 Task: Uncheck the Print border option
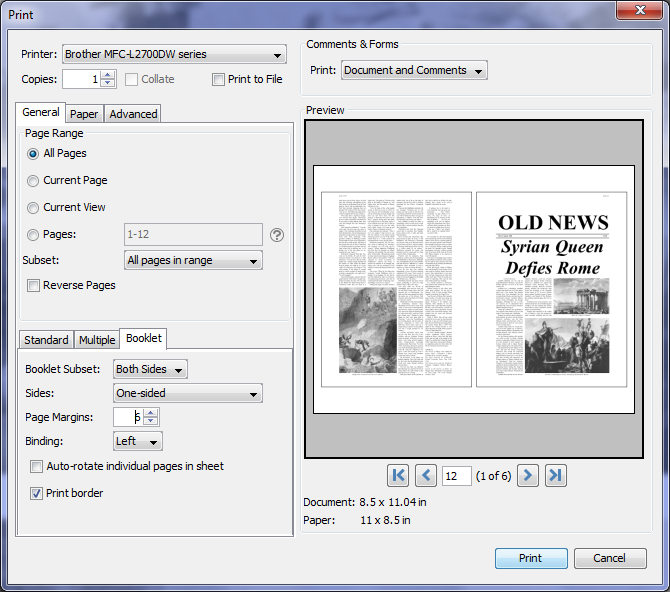pyautogui.click(x=36, y=493)
